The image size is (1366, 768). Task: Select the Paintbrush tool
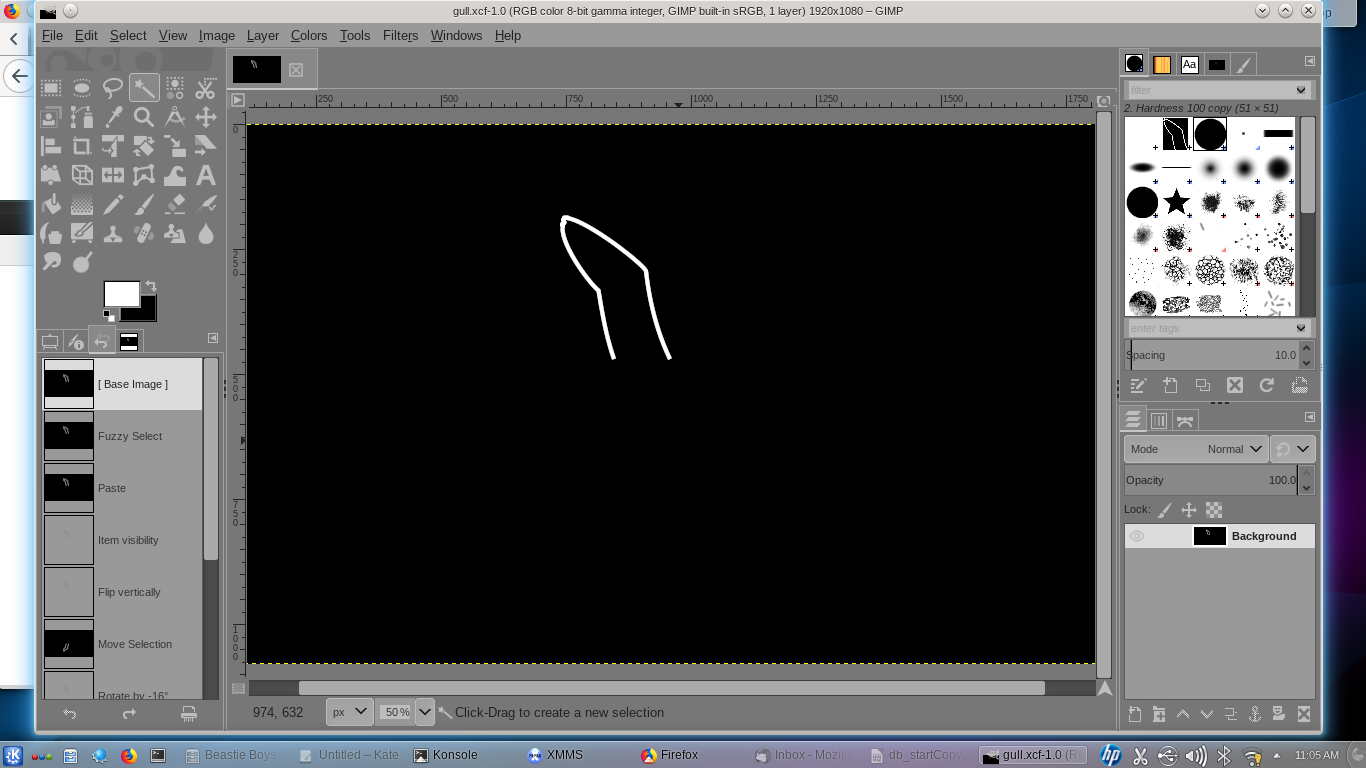(x=144, y=204)
